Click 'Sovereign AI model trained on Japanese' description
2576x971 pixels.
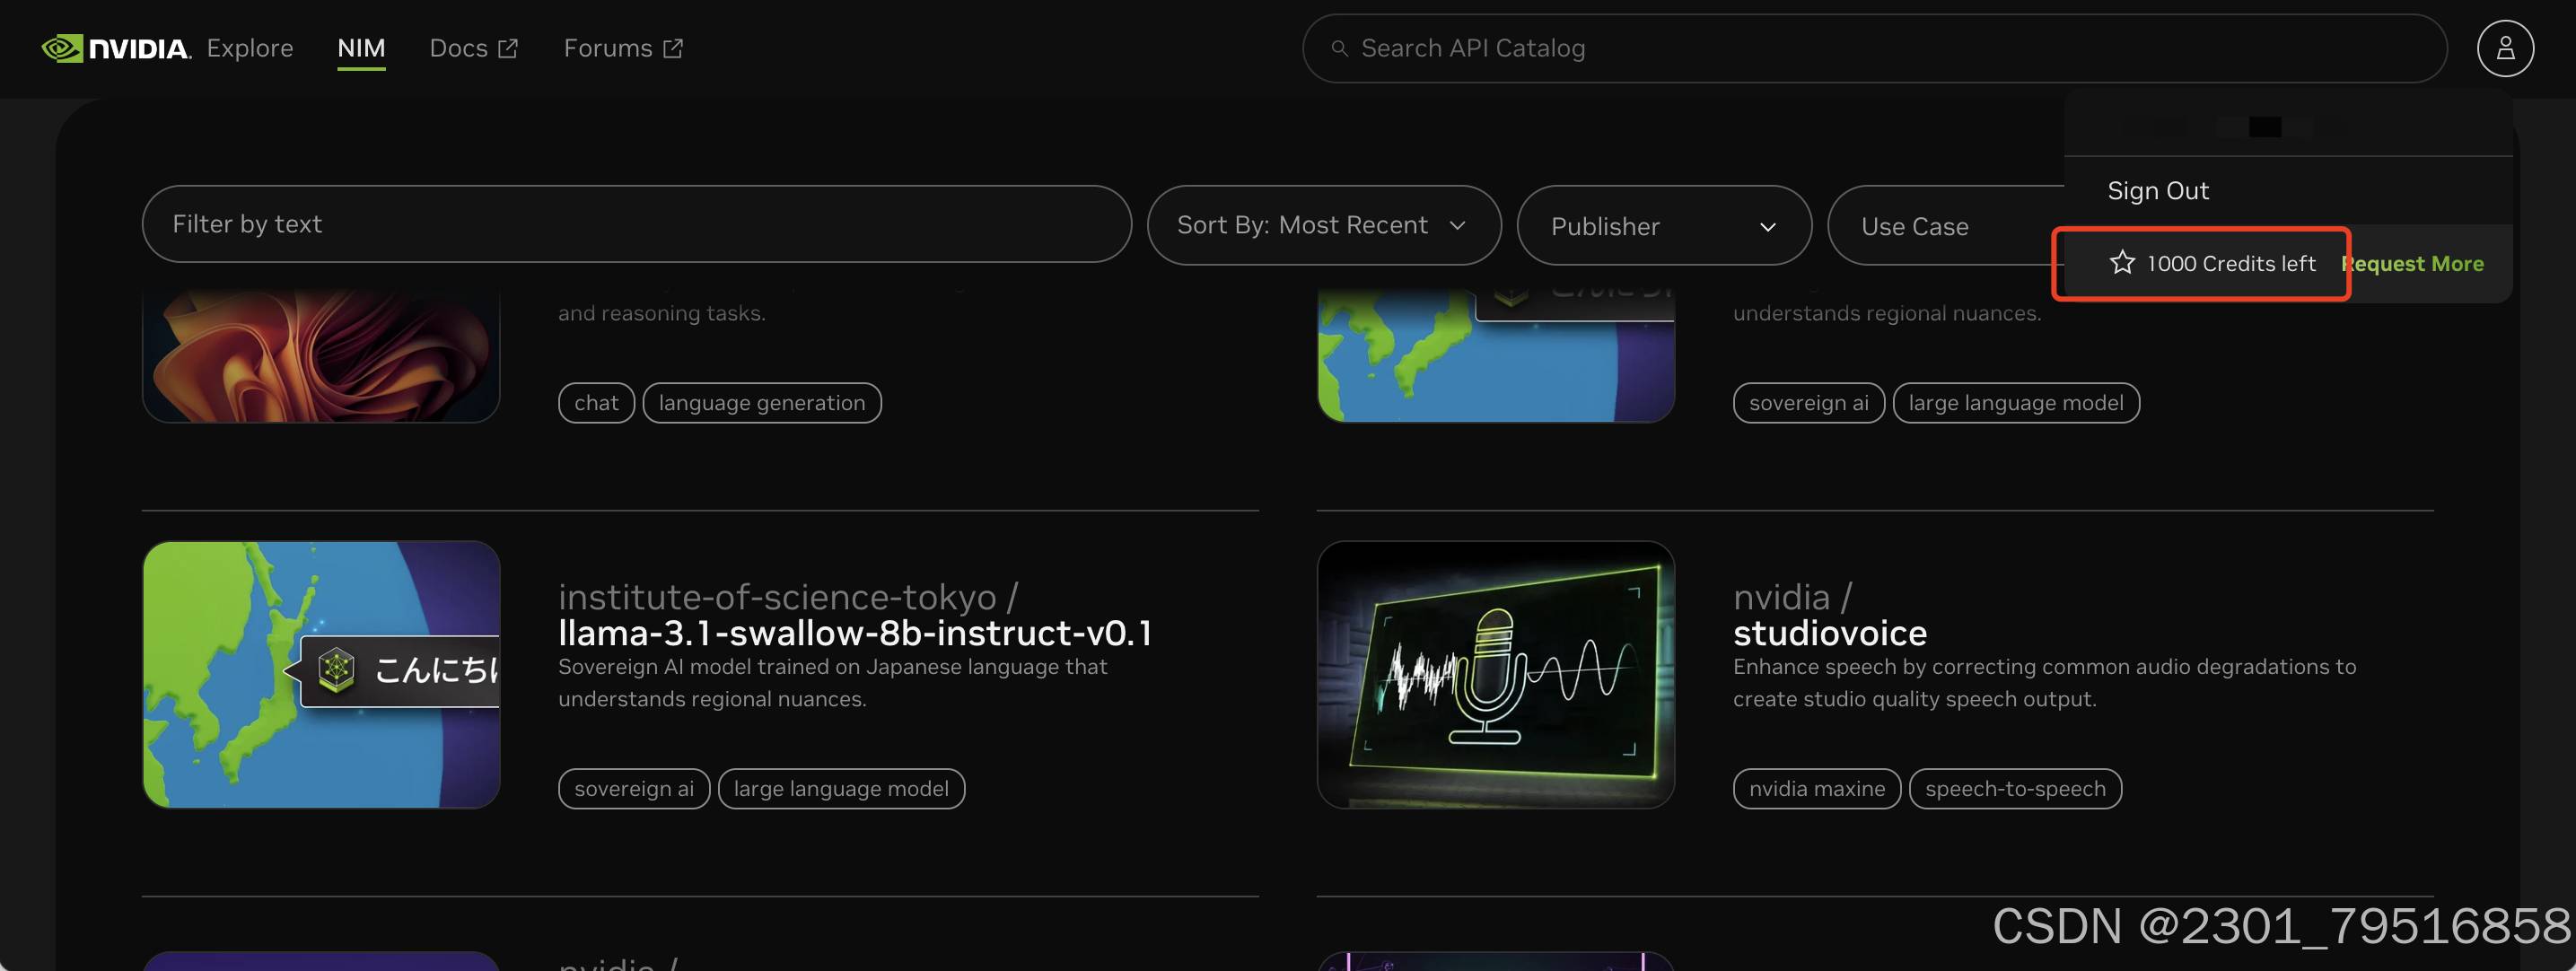pyautogui.click(x=832, y=682)
